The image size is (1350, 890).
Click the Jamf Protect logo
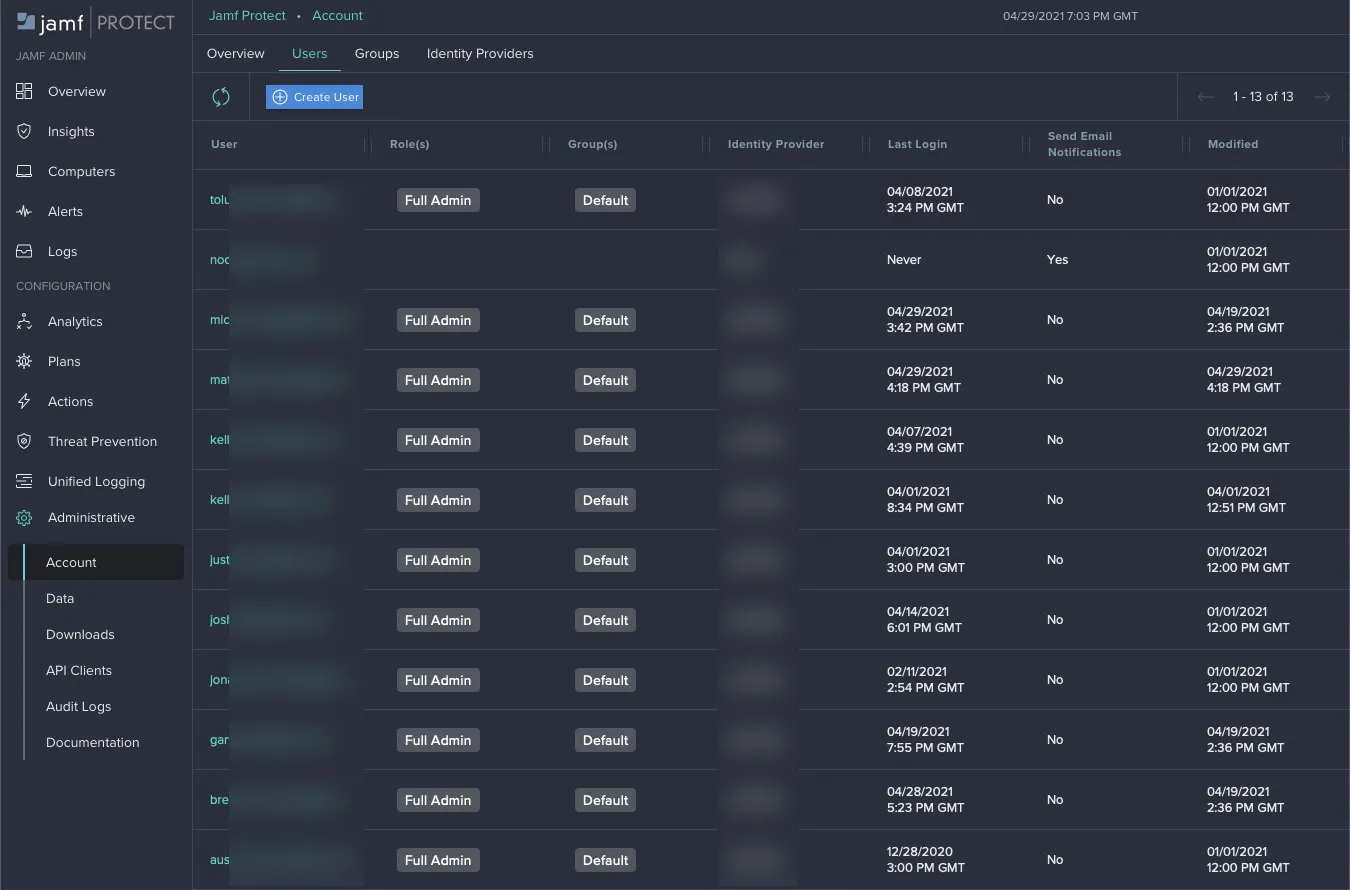[95, 21]
